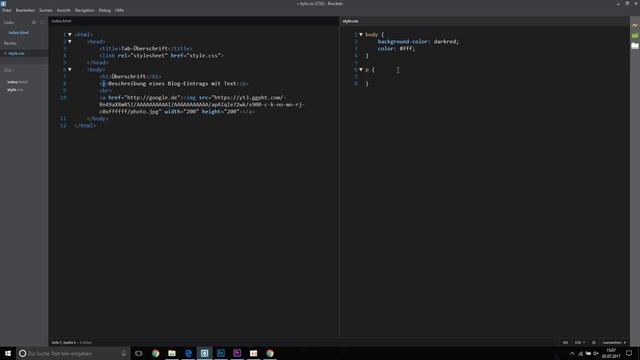Screen dimensions: 640x360
Task: Click the taskbar clock and date
Action: point(611,353)
